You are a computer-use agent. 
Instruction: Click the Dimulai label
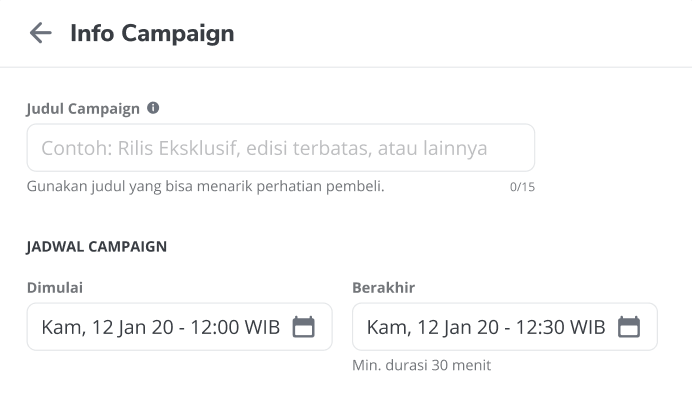click(x=55, y=288)
